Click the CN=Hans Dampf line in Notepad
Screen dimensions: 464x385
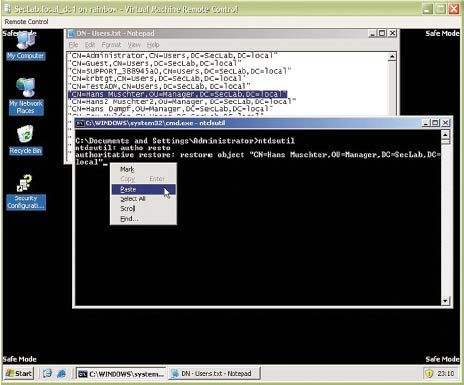(x=170, y=109)
